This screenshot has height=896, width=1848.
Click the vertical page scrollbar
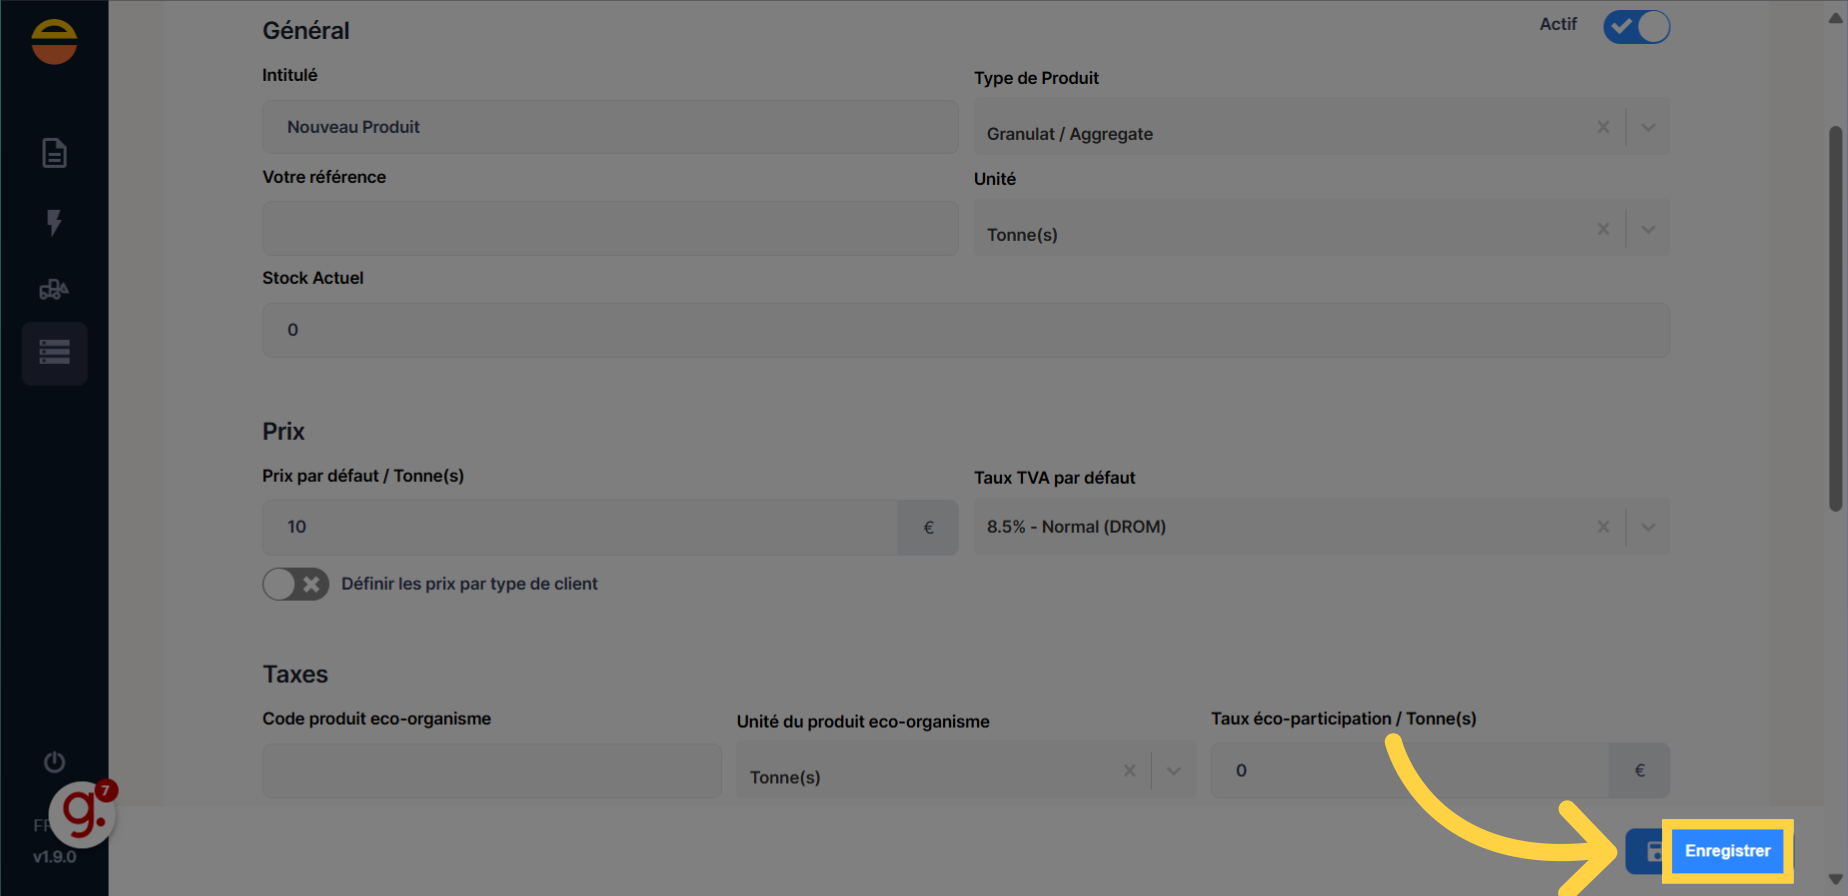tap(1835, 320)
